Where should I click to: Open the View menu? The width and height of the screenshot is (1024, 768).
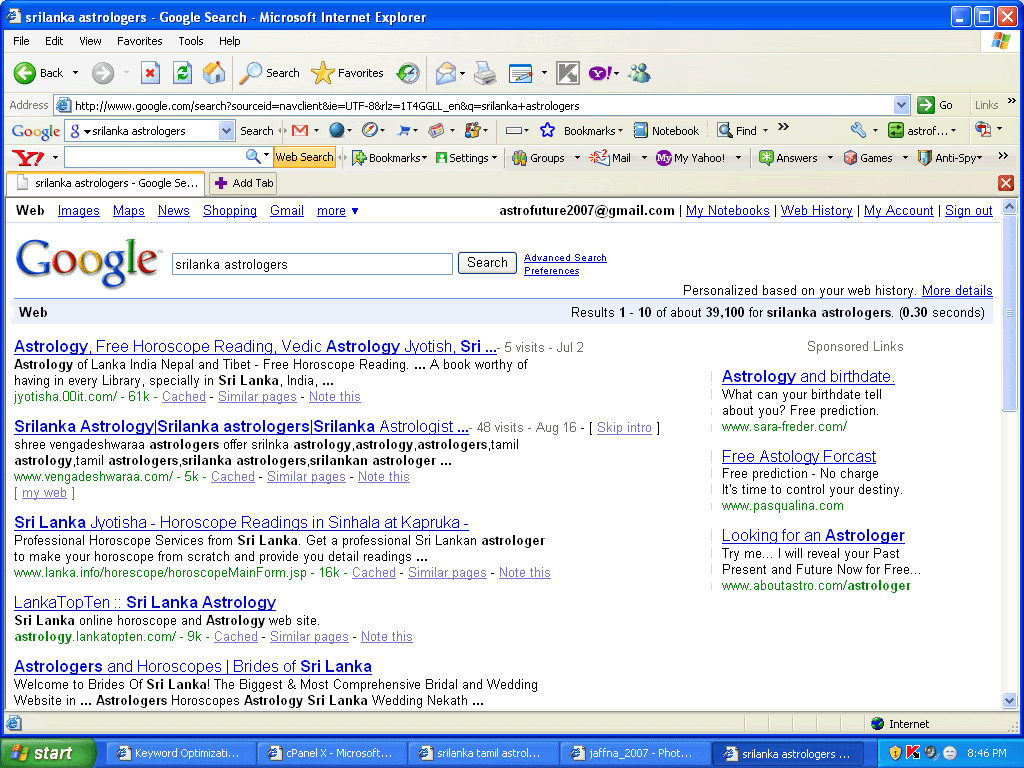coord(90,40)
